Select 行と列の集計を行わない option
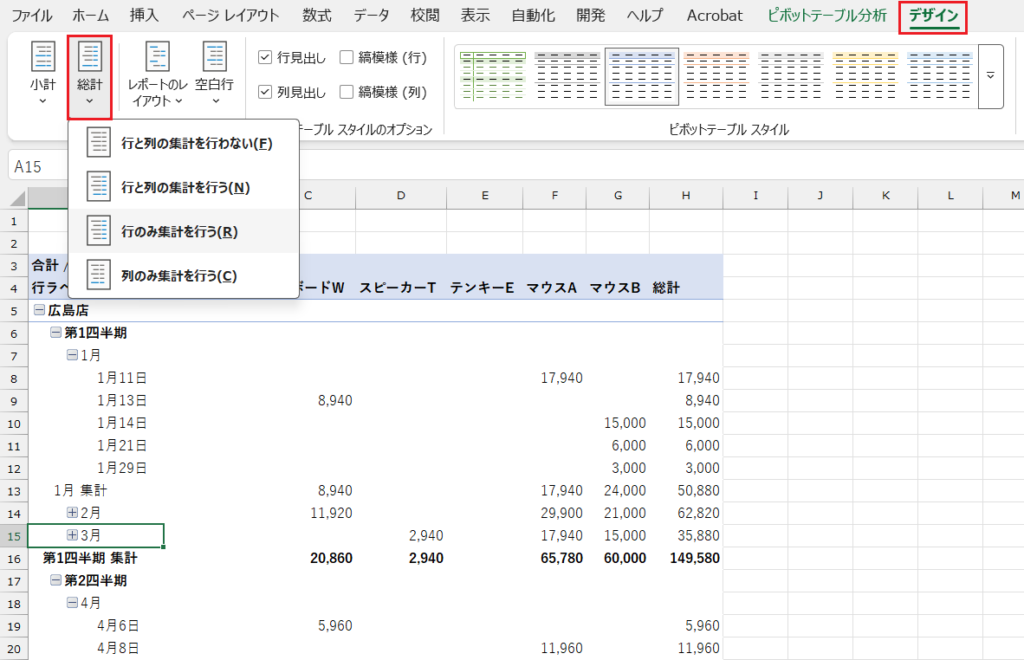1024x660 pixels. [195, 143]
